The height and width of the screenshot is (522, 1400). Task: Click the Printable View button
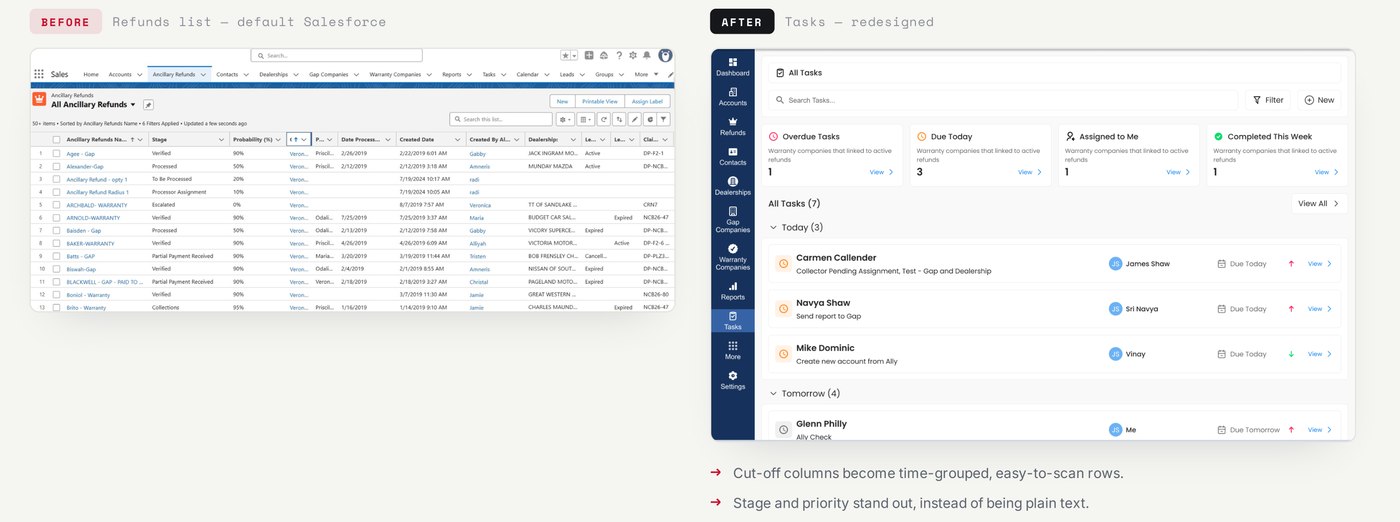[x=600, y=101]
